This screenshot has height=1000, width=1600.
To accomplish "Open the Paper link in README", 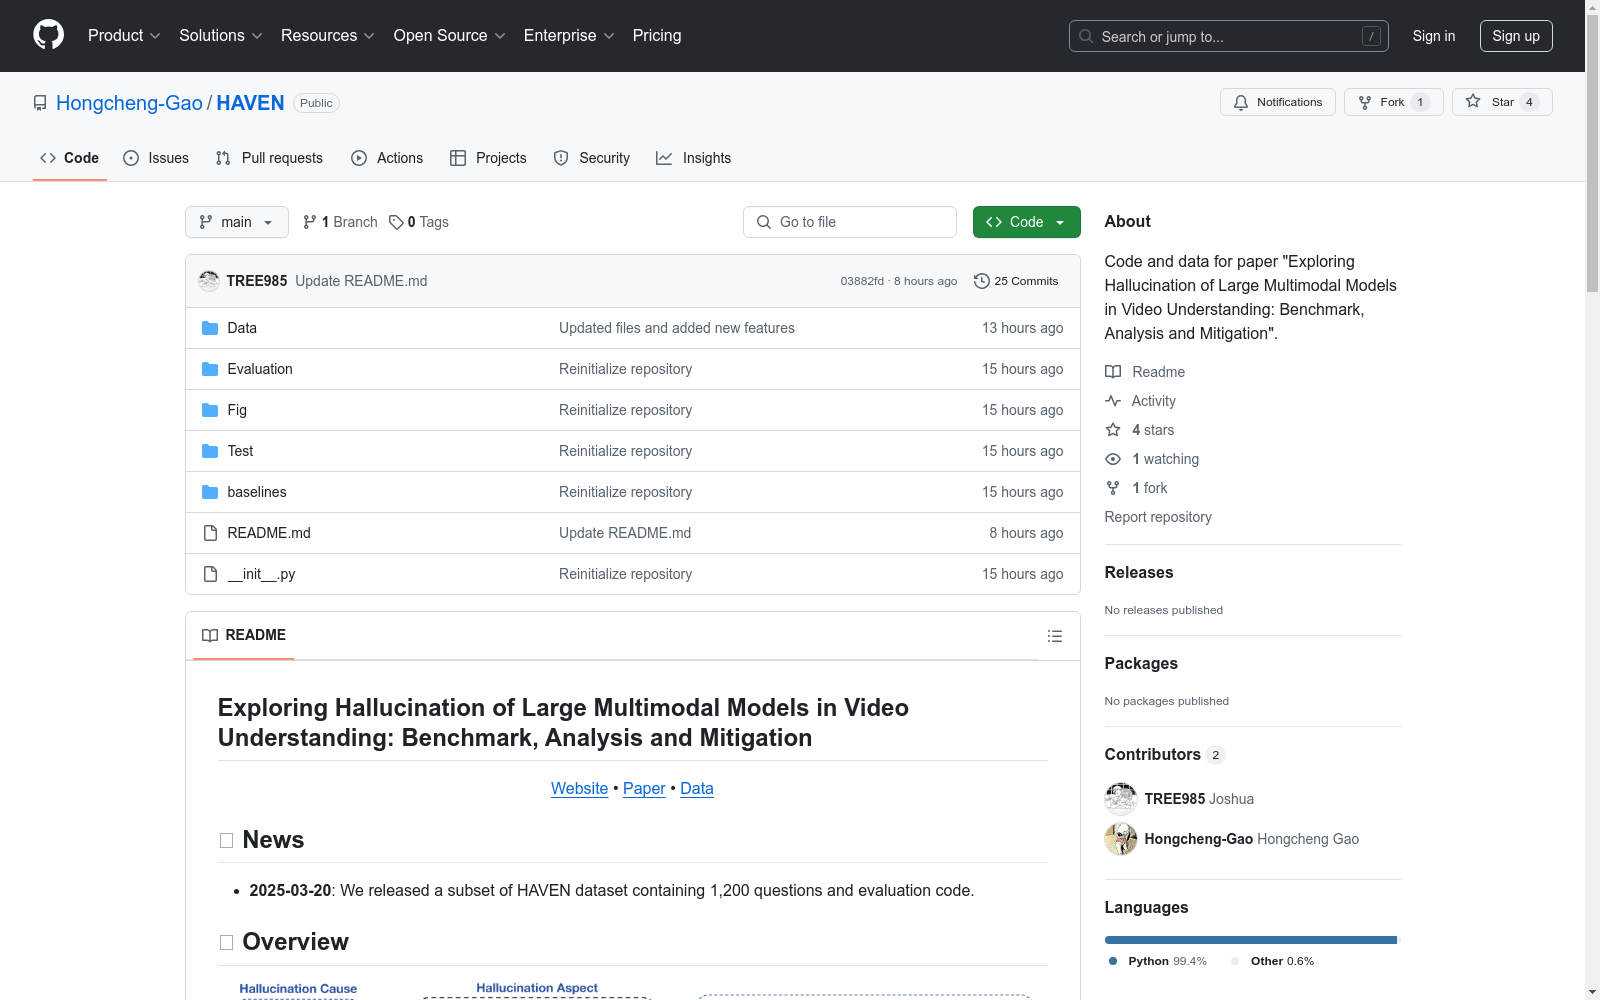I will click(x=644, y=789).
